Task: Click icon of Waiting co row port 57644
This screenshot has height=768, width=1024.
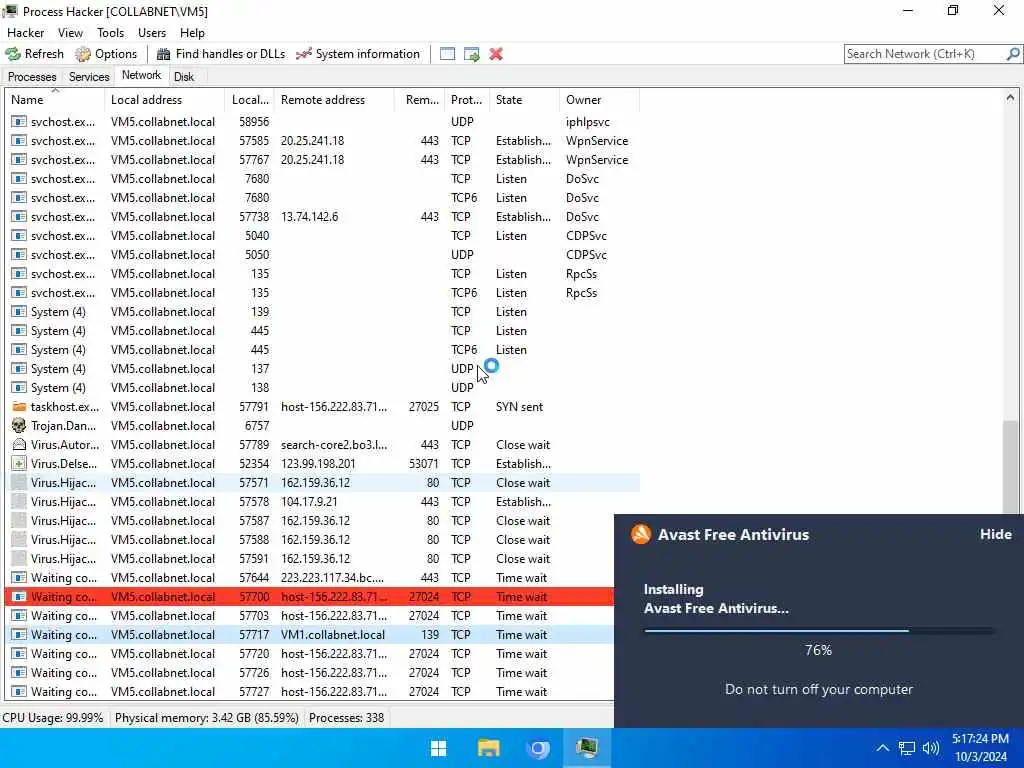Action: (x=20, y=578)
